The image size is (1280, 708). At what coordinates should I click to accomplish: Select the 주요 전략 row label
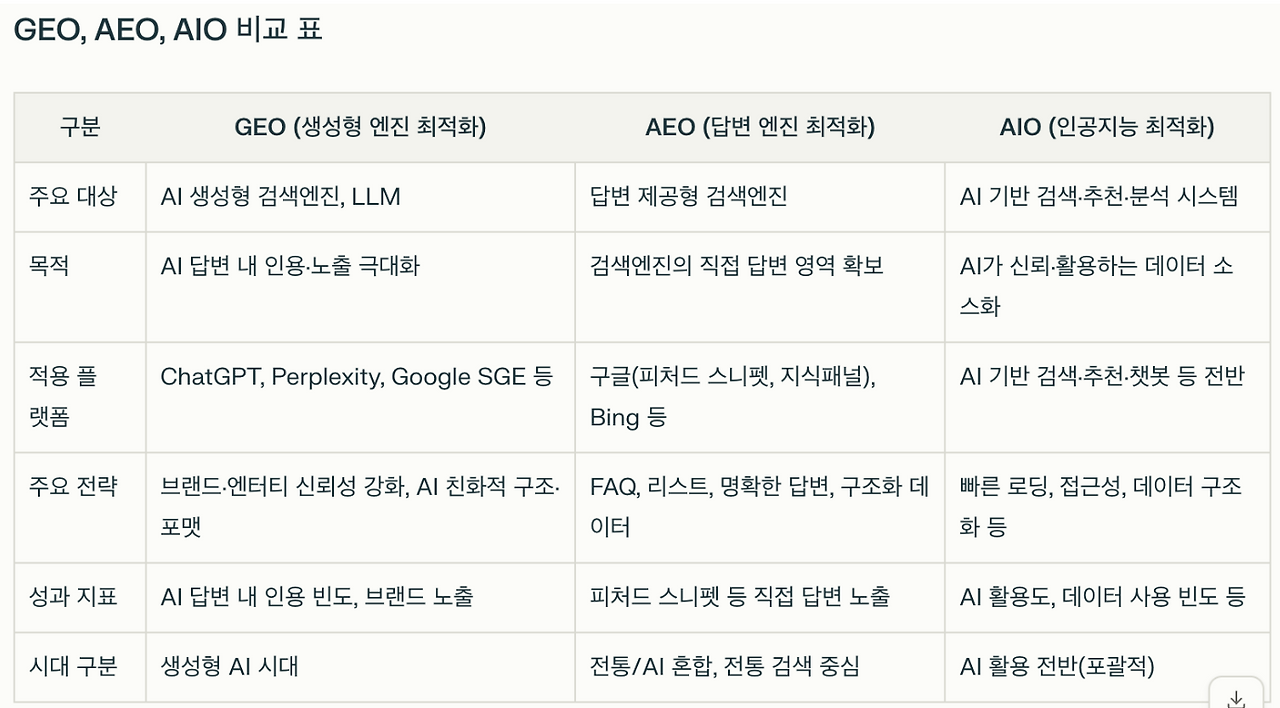(x=73, y=486)
